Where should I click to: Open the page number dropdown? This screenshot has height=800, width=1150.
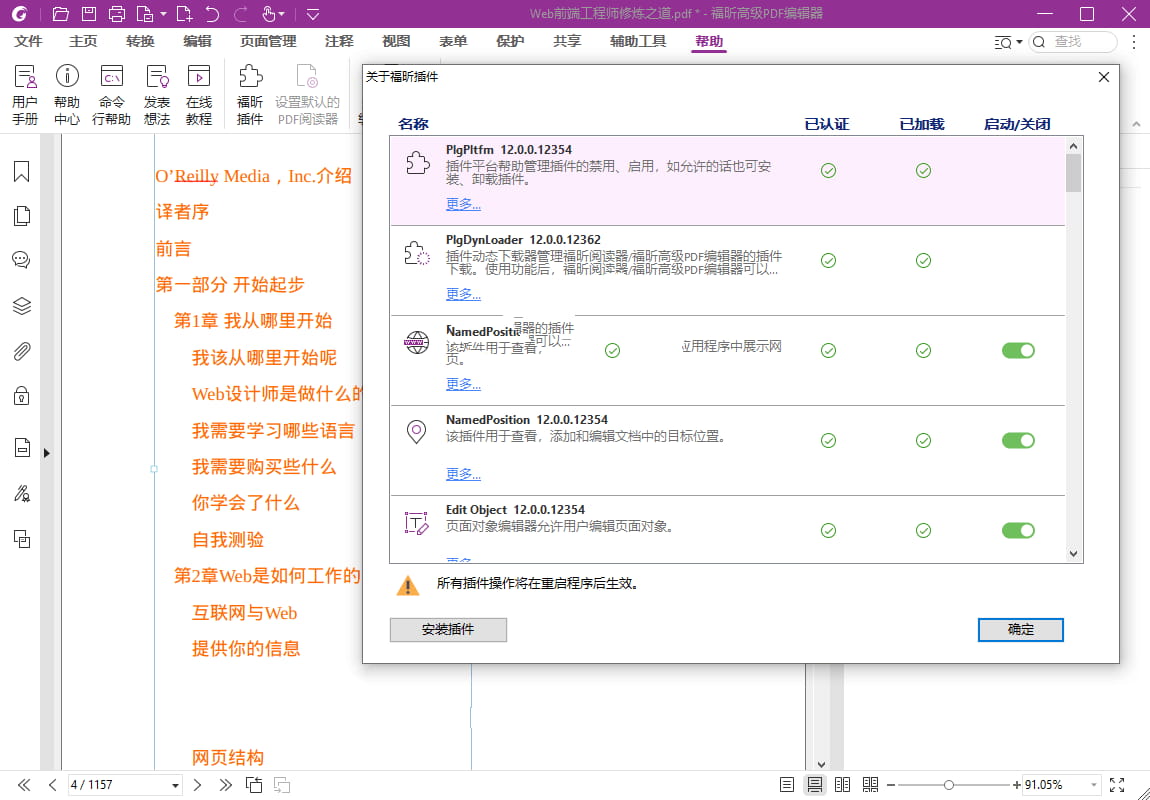[176, 785]
